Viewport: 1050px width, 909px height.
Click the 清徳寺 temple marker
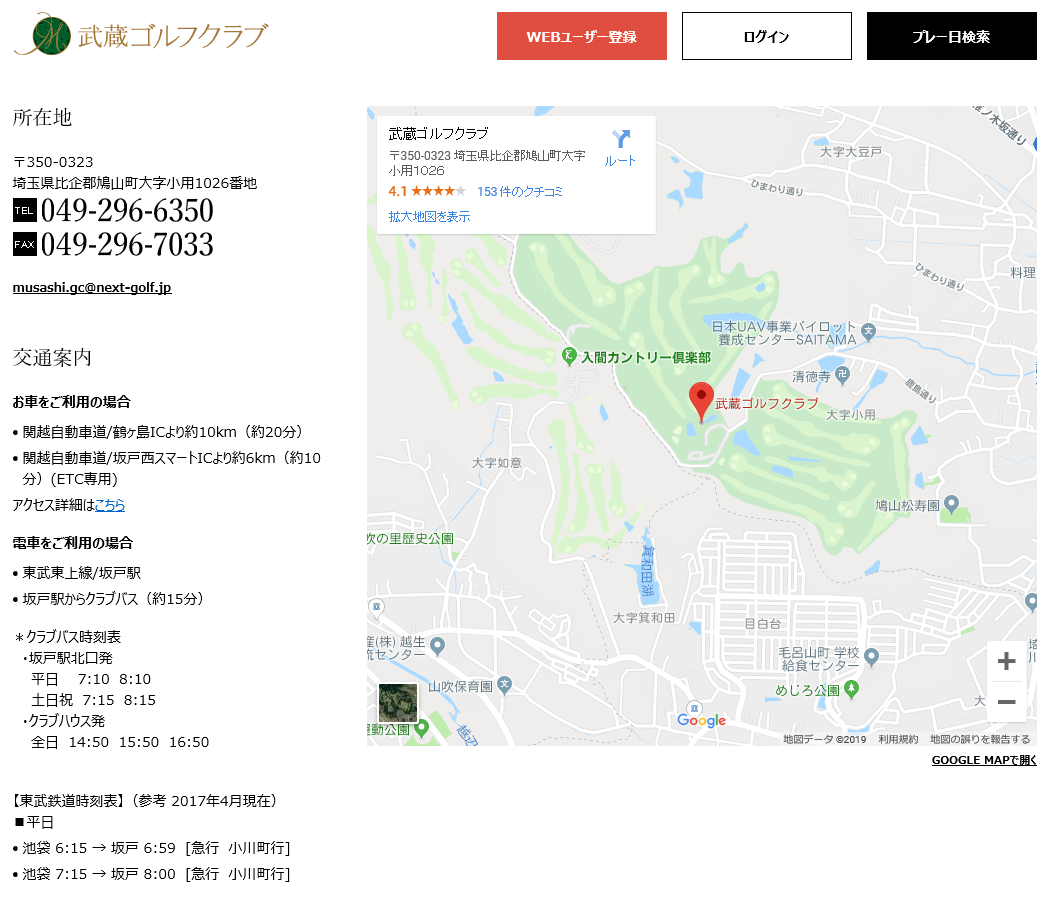coord(842,375)
